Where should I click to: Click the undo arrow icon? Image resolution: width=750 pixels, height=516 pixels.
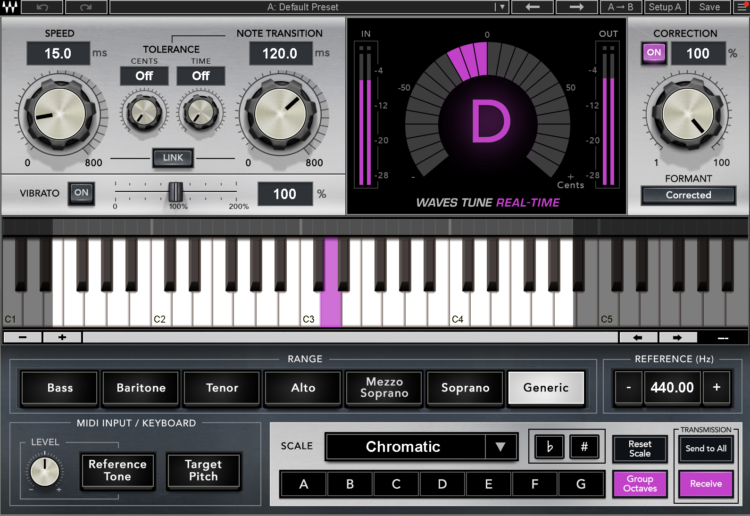[42, 7]
